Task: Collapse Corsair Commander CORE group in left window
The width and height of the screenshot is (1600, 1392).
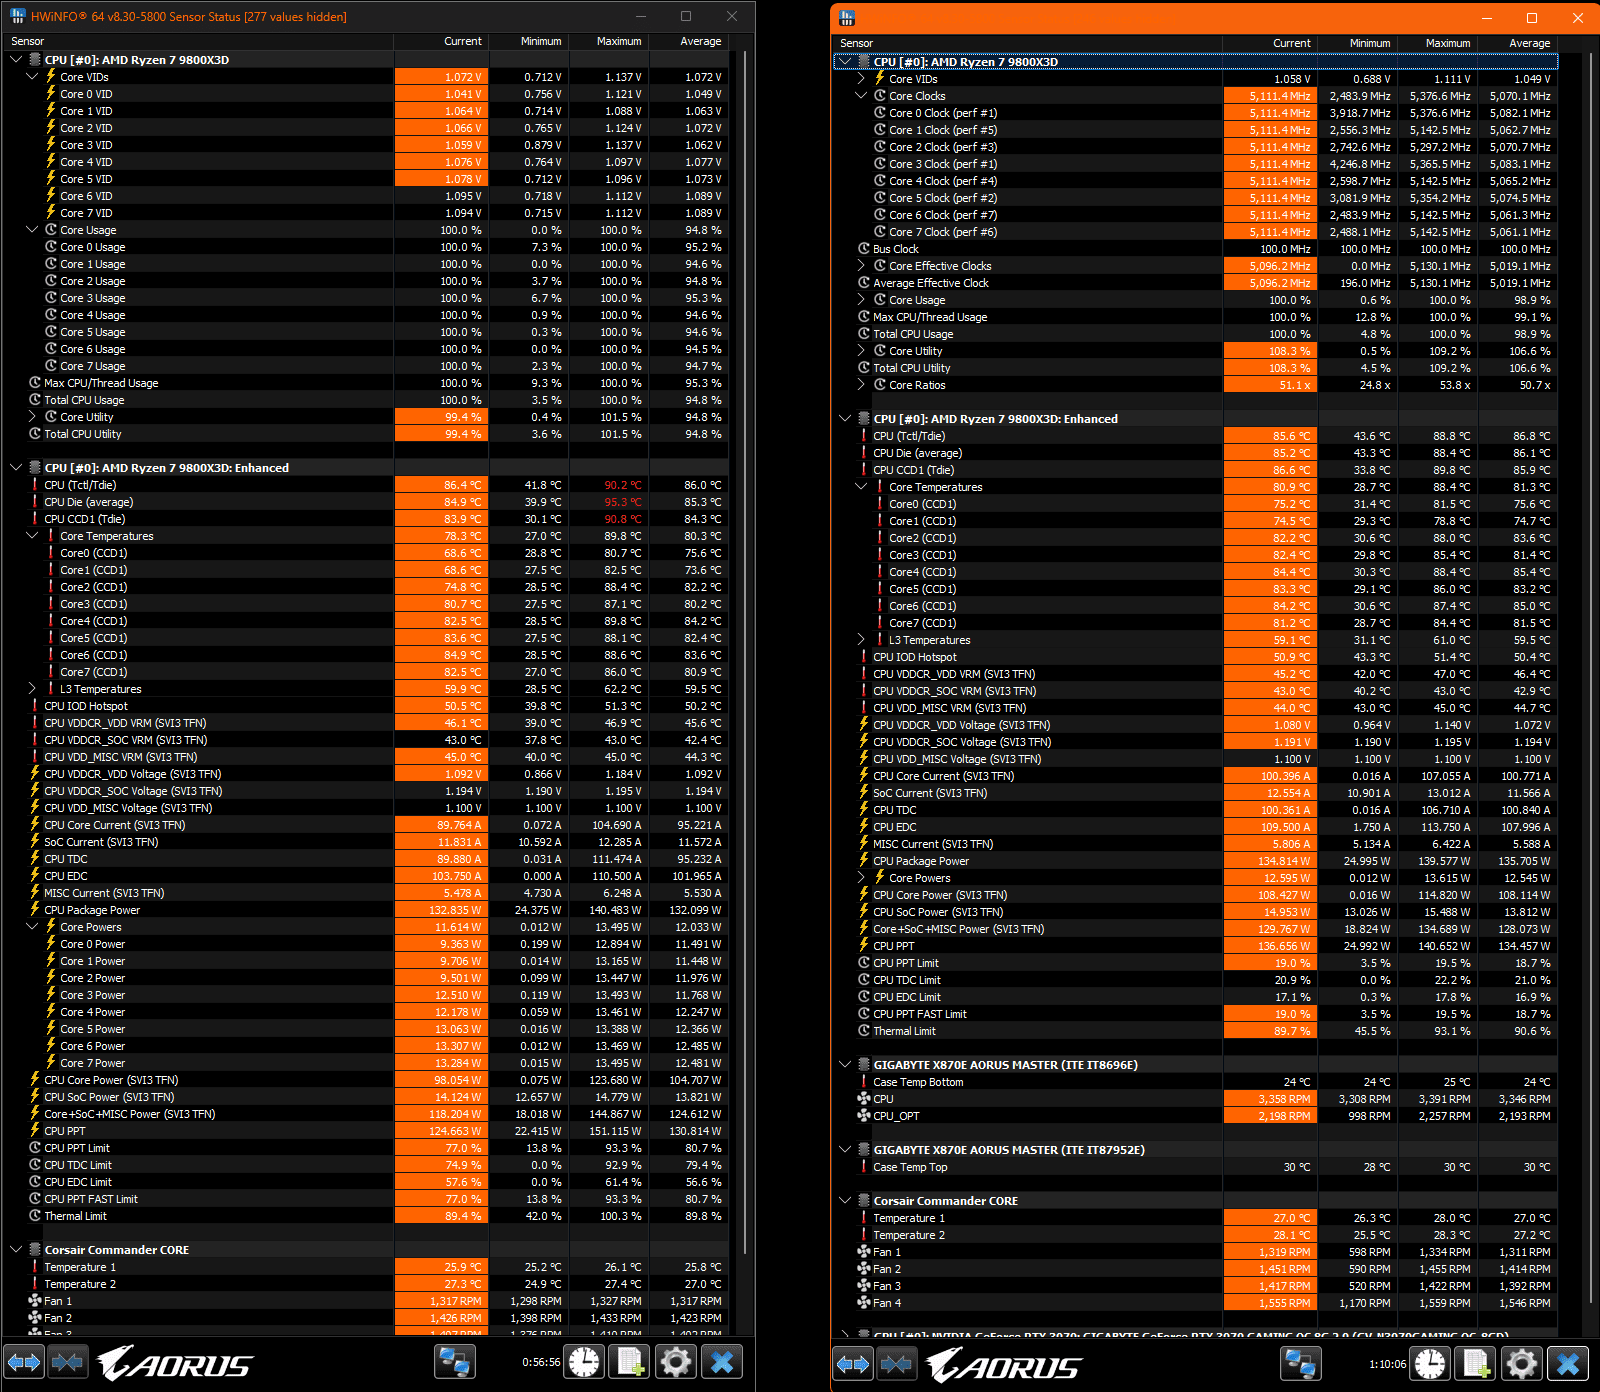Action: click(x=16, y=1250)
